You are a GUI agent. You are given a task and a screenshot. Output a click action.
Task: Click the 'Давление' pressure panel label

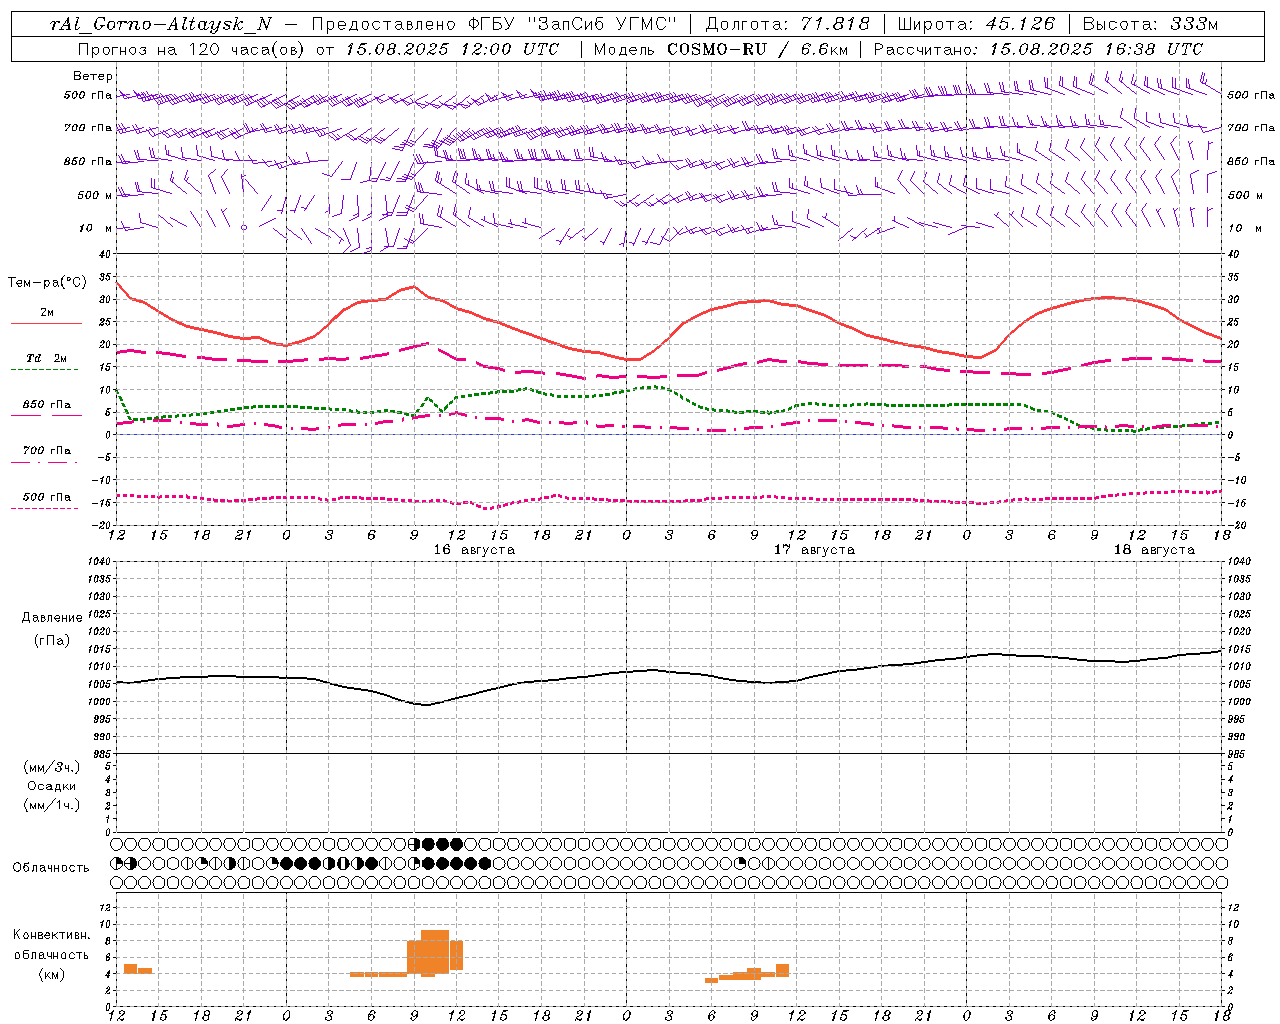(52, 618)
